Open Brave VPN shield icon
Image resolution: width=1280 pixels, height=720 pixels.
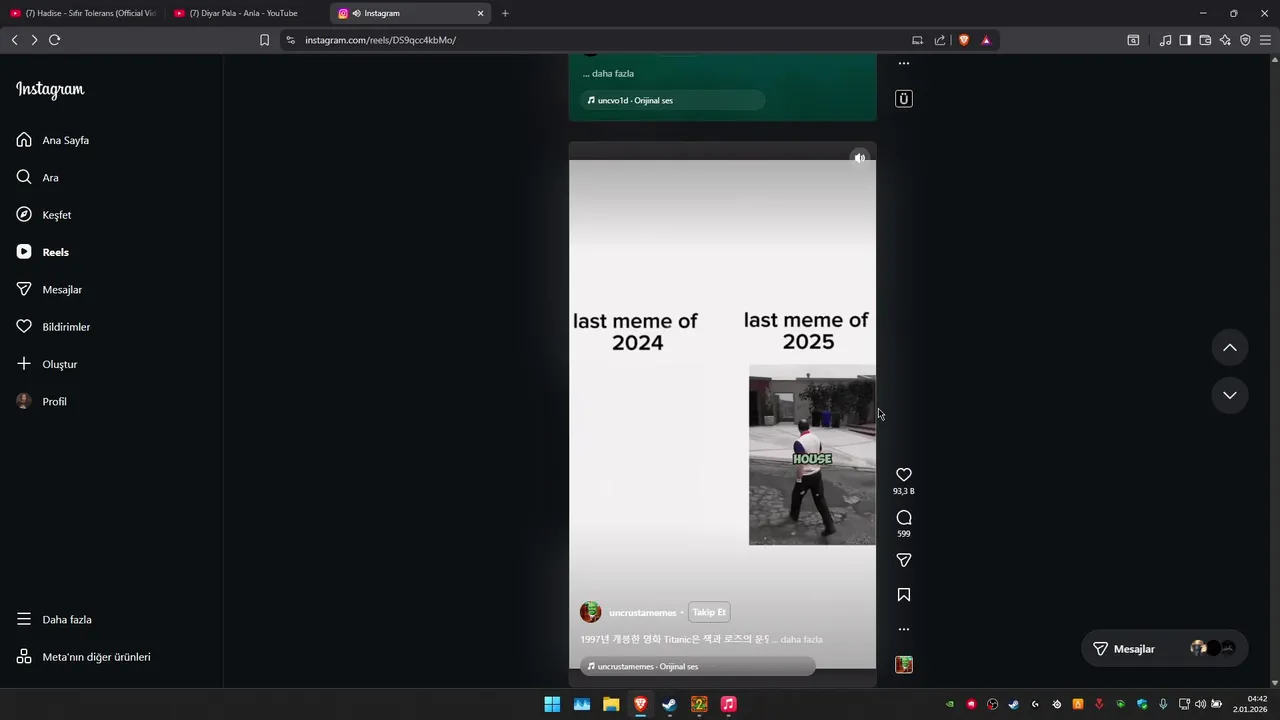[1245, 40]
